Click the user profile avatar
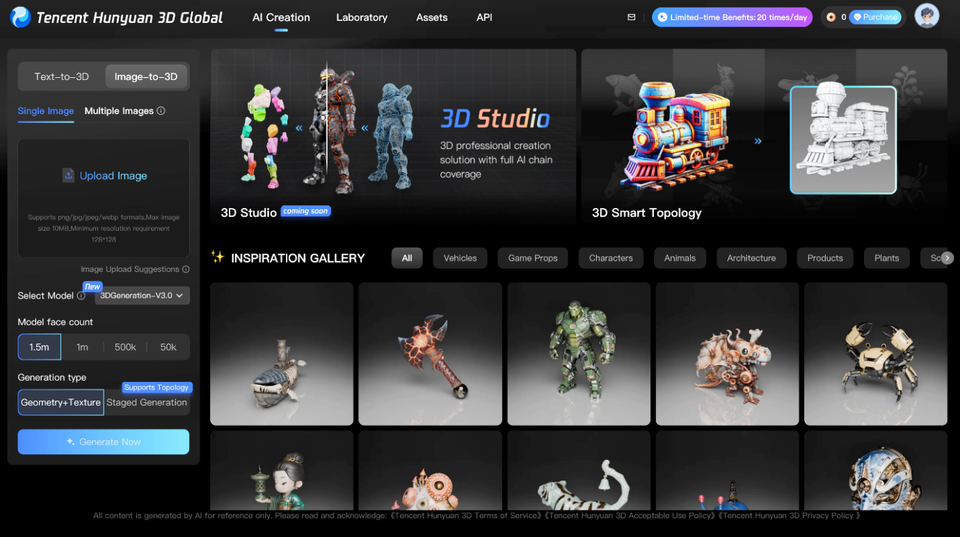960x537 pixels. (x=927, y=17)
